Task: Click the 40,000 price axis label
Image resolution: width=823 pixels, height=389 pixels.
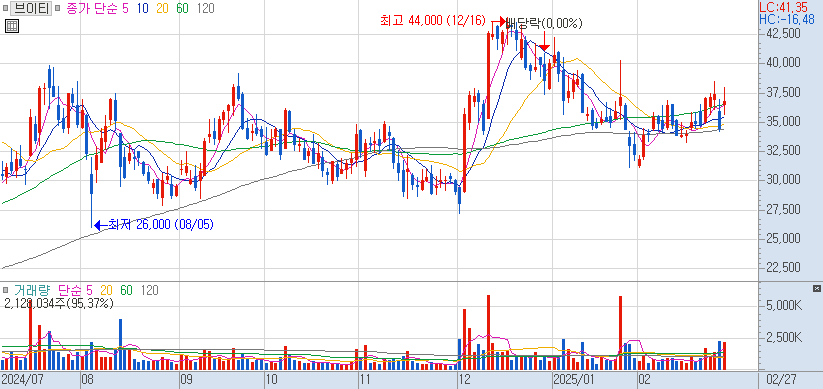Action: pos(784,63)
